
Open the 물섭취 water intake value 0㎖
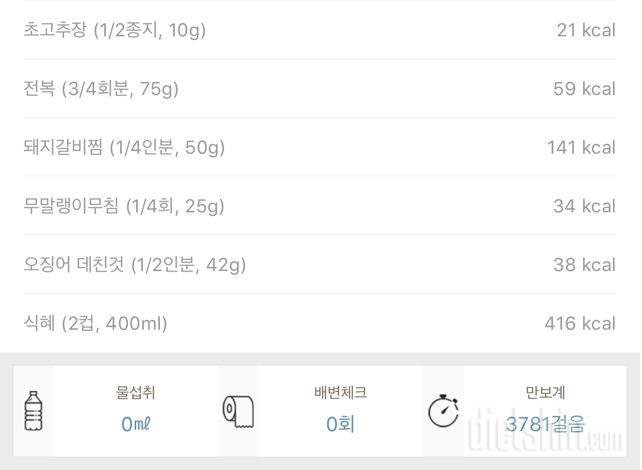pos(135,425)
